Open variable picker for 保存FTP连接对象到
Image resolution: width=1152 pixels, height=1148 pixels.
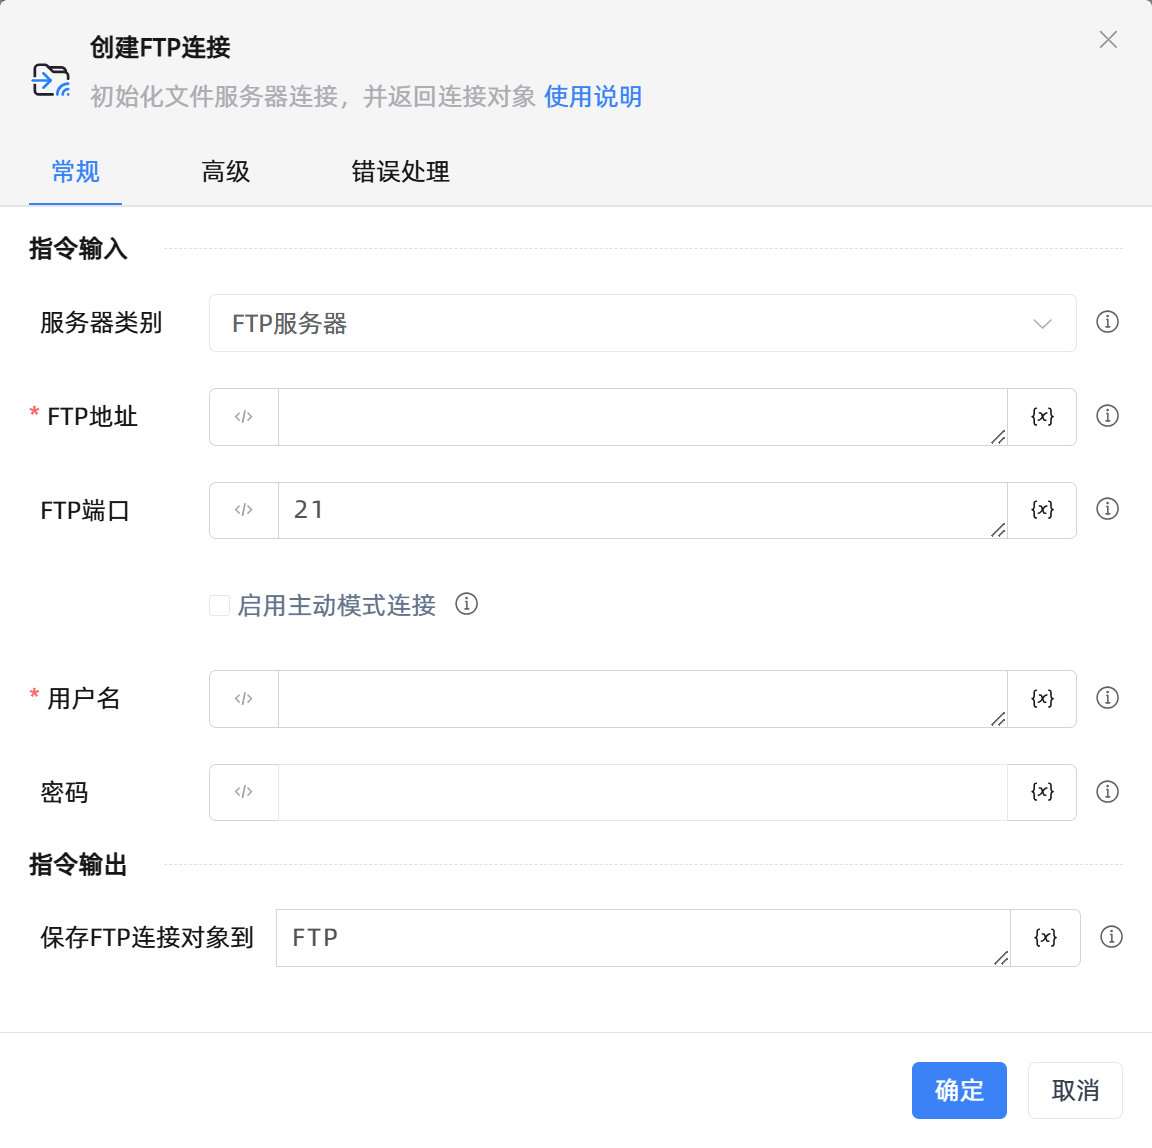1045,937
